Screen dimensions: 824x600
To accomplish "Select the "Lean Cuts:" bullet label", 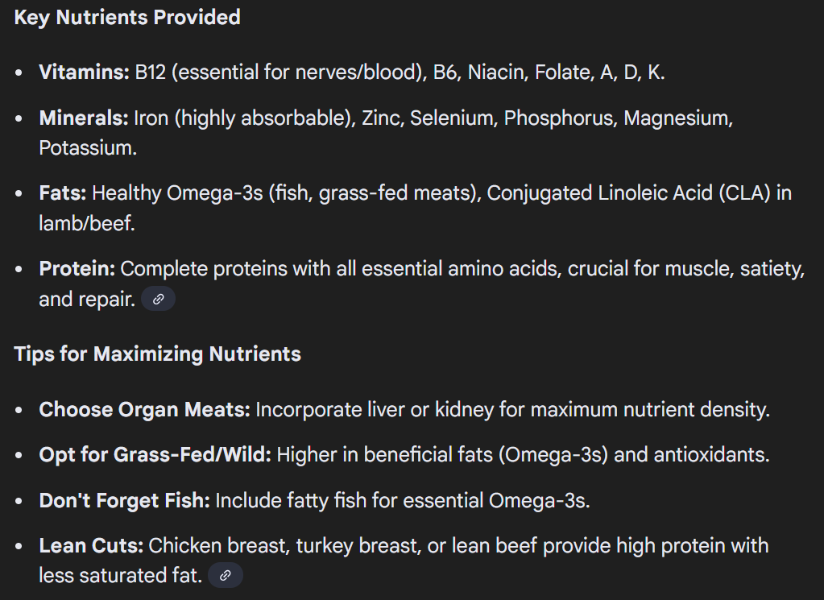I will click(91, 546).
